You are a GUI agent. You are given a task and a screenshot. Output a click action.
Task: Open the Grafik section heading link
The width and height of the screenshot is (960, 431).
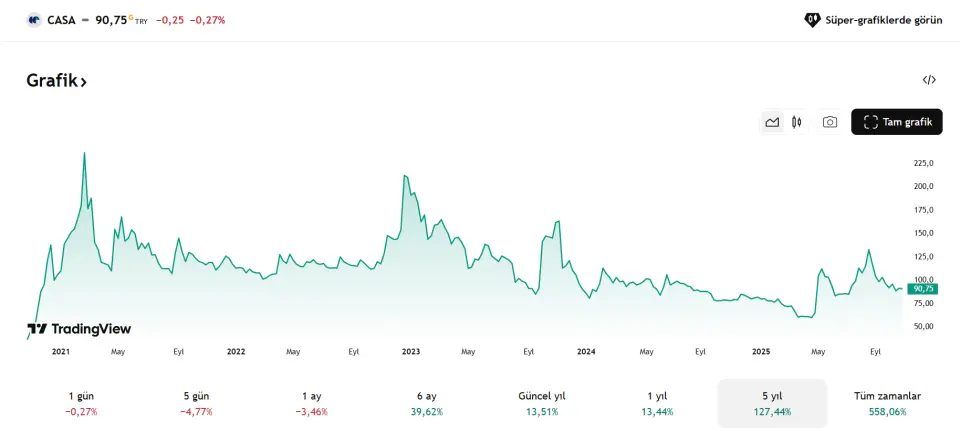(x=57, y=81)
